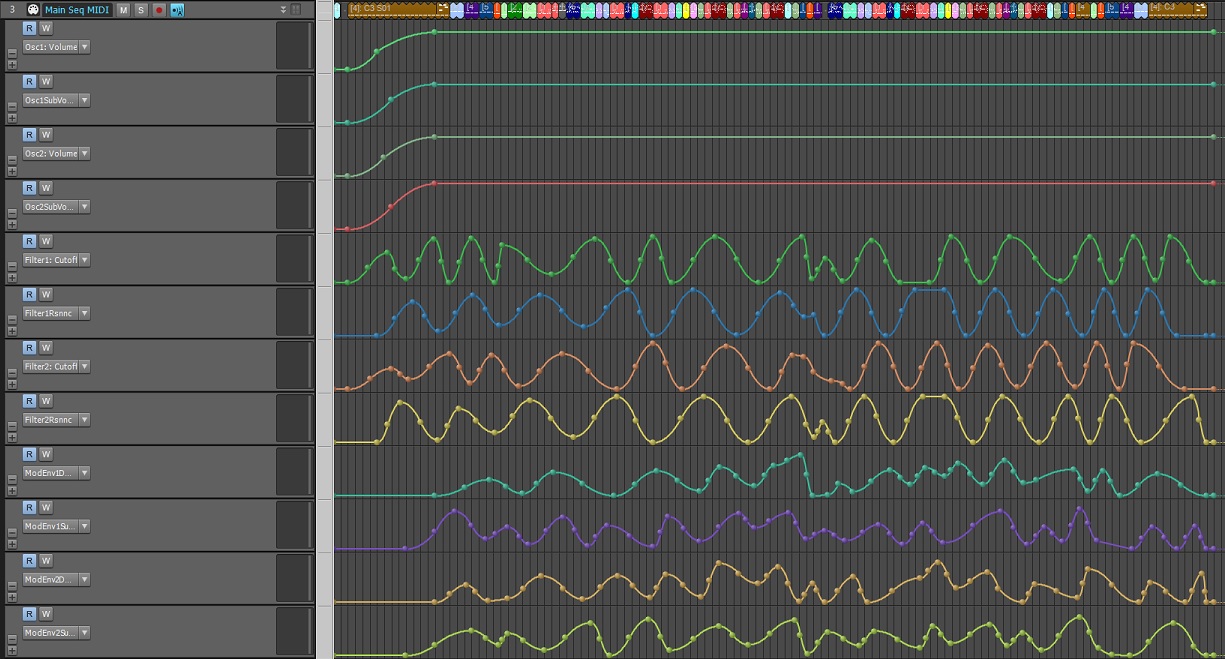Remove the Osc1SubVo automation lane with minus
This screenshot has width=1225, height=659.
click(12, 106)
